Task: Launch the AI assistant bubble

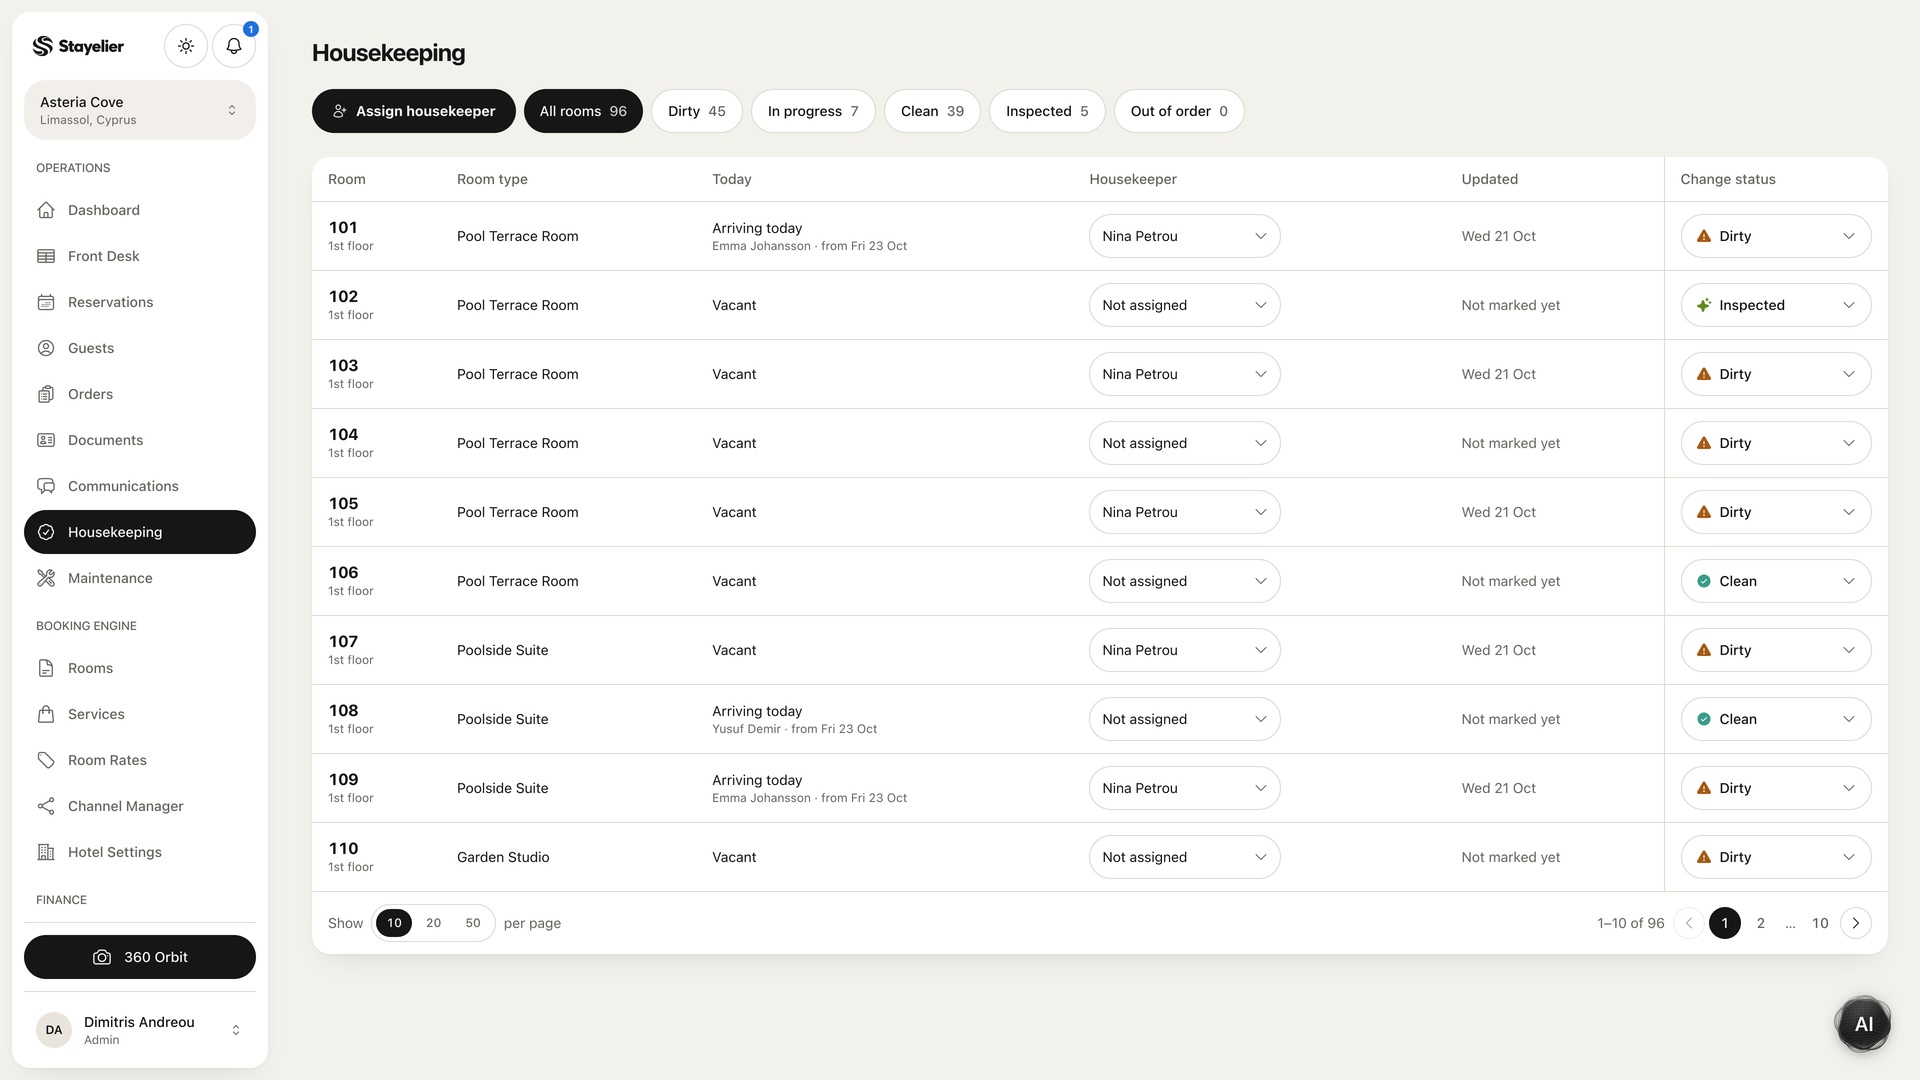Action: coord(1863,1024)
